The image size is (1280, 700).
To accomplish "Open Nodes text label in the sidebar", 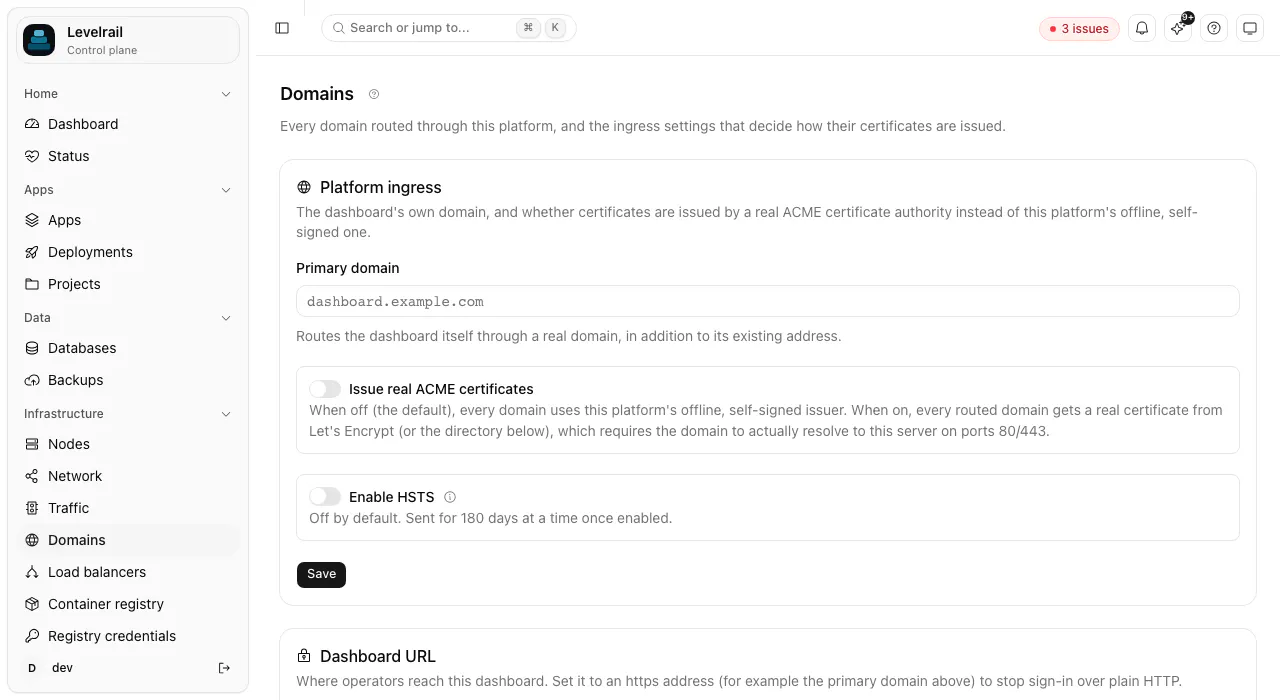I will coord(69,444).
